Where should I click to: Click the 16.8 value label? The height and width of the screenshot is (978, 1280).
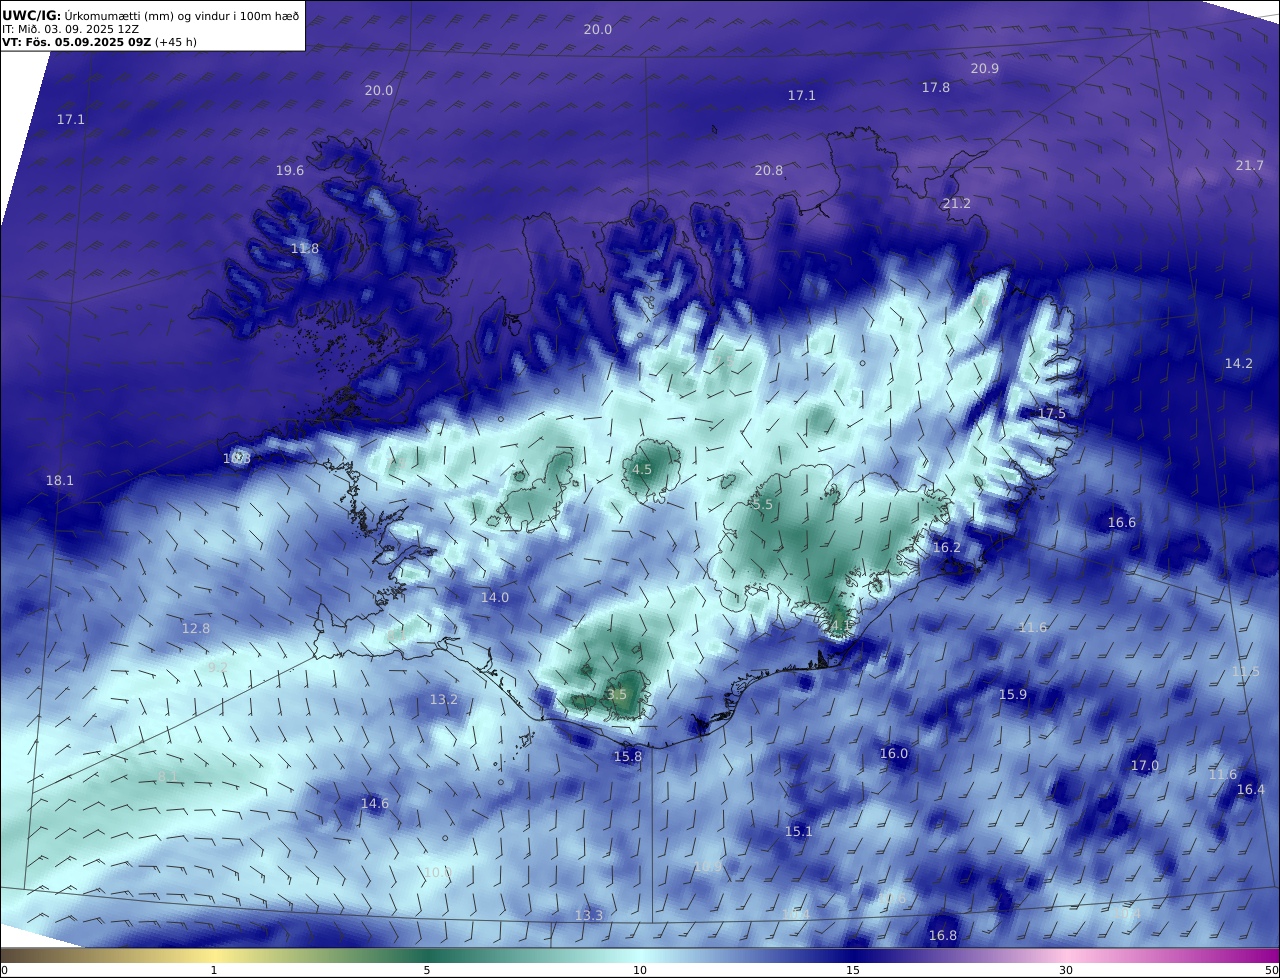pos(942,936)
